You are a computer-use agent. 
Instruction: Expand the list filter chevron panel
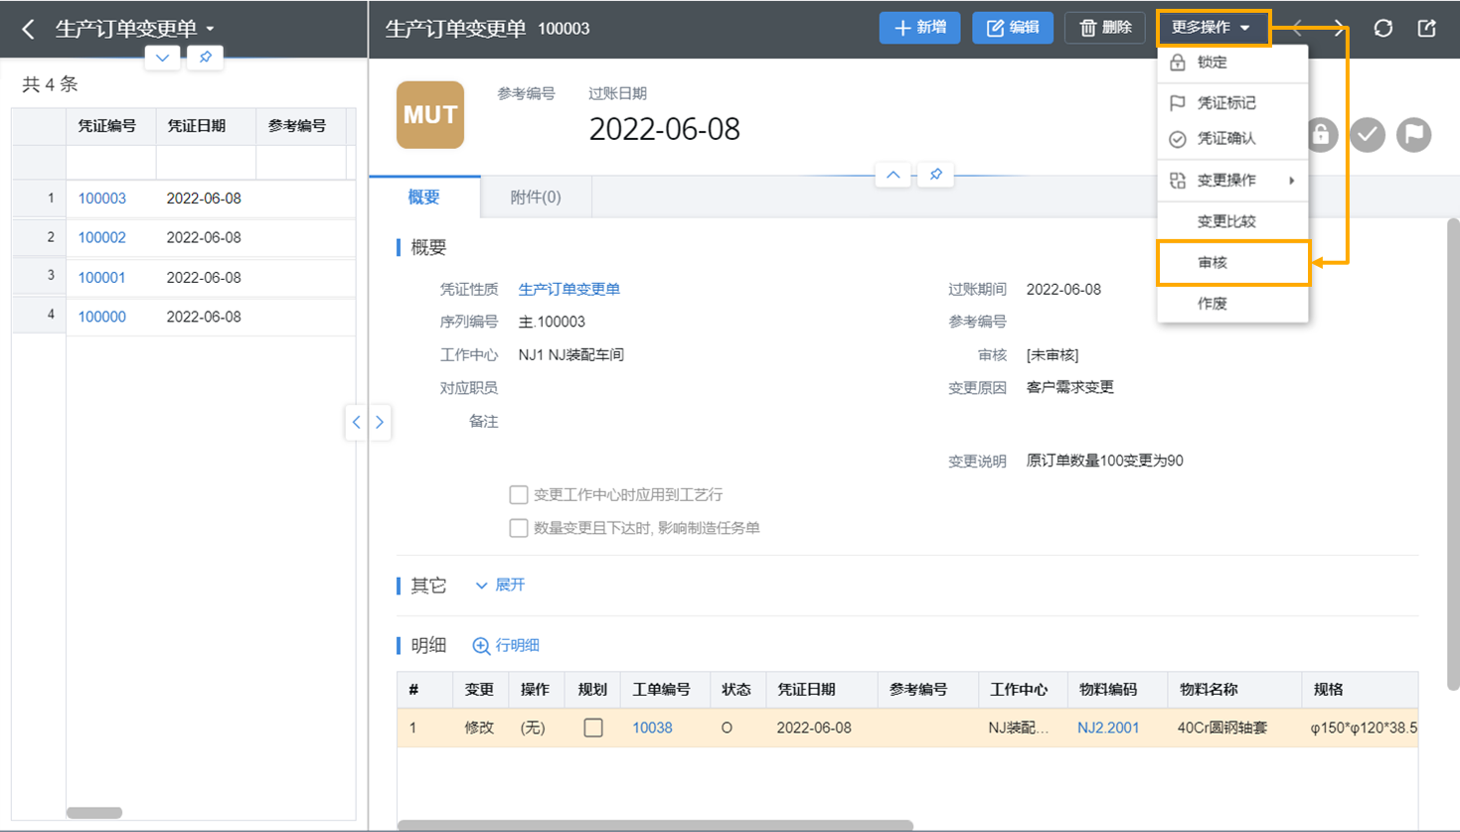point(162,57)
